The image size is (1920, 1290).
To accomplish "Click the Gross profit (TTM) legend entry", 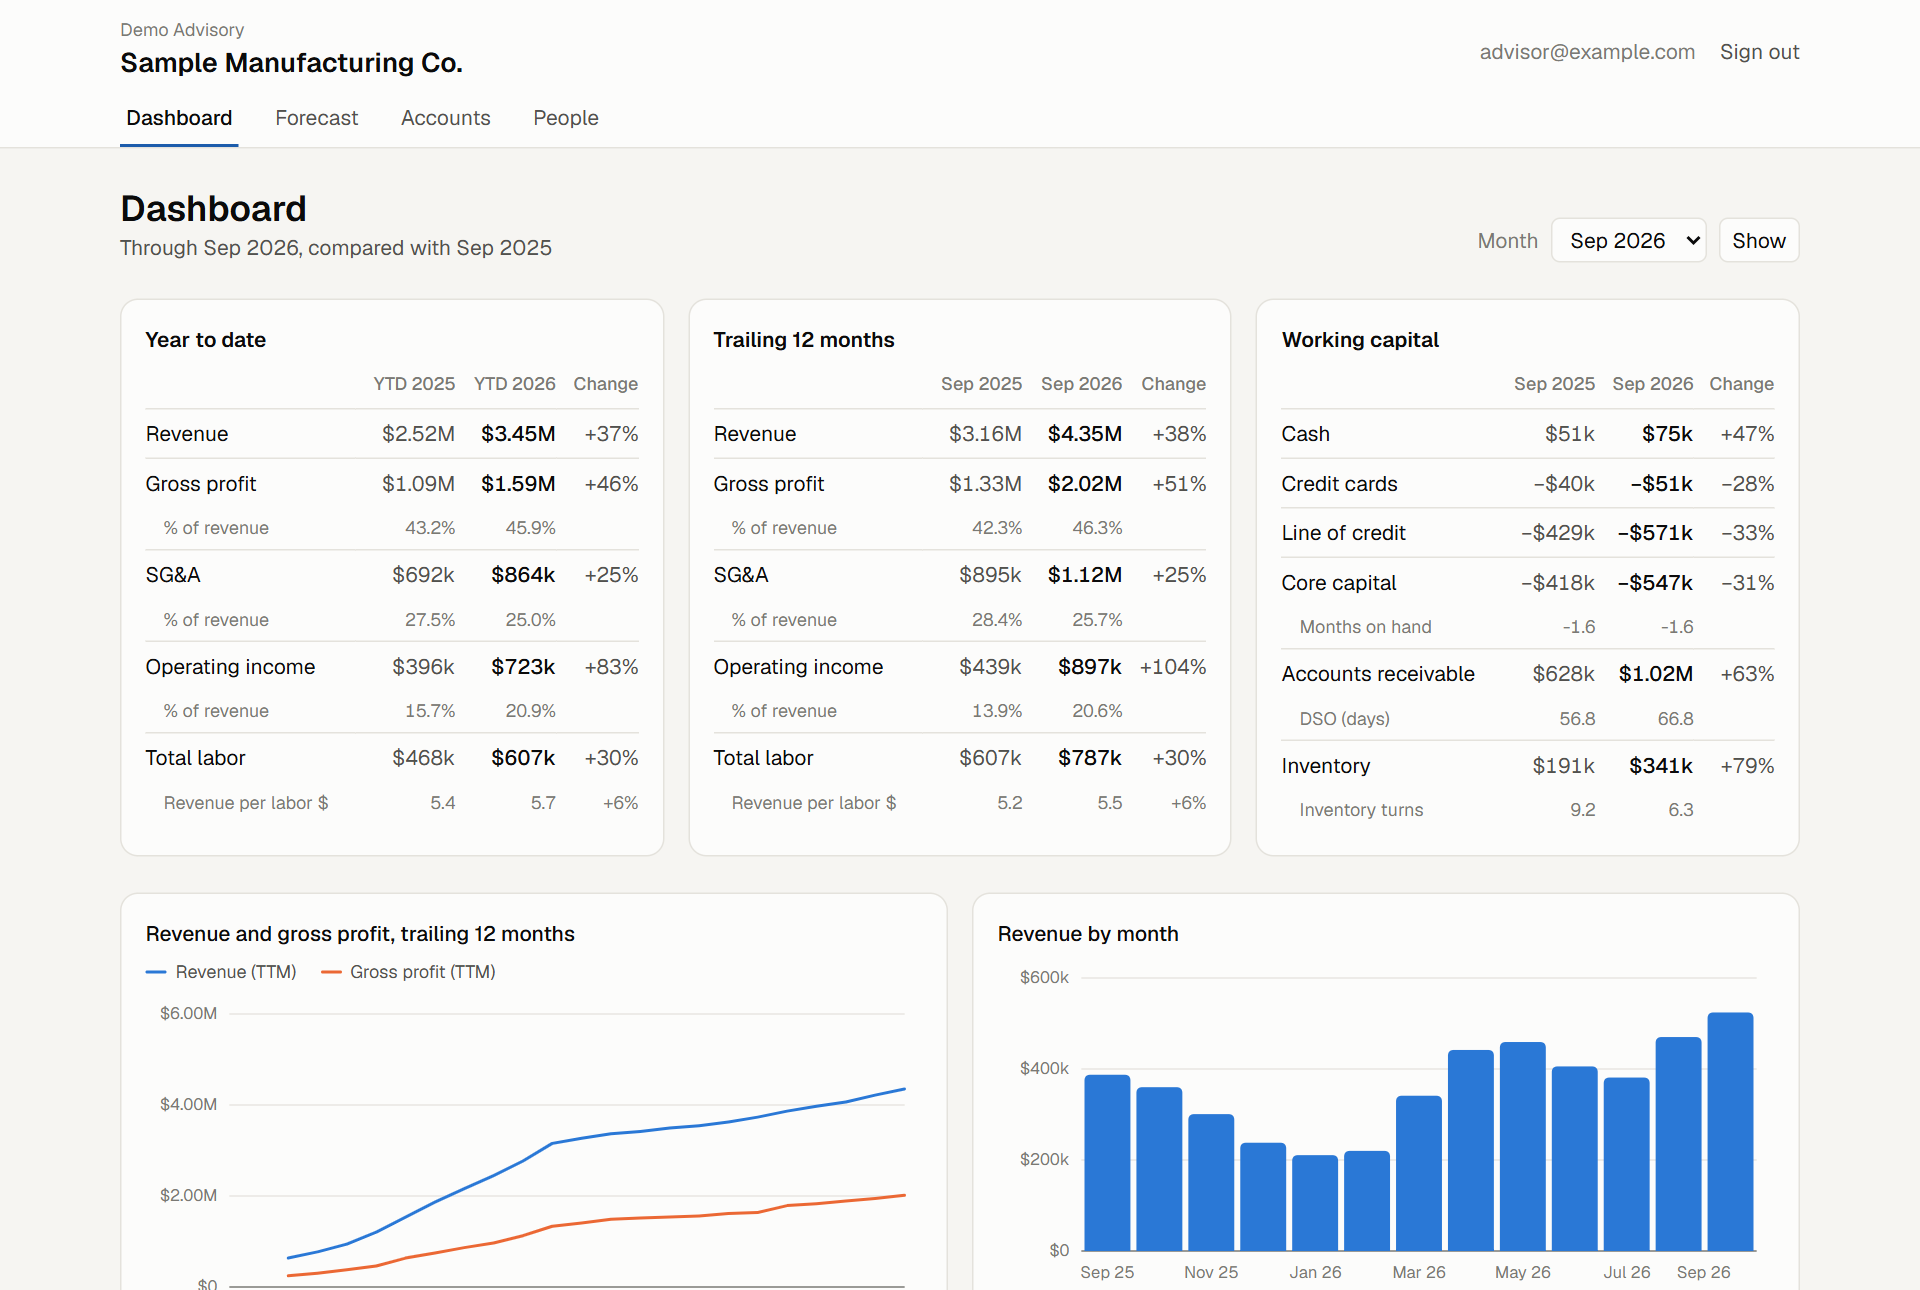I will 408,972.
